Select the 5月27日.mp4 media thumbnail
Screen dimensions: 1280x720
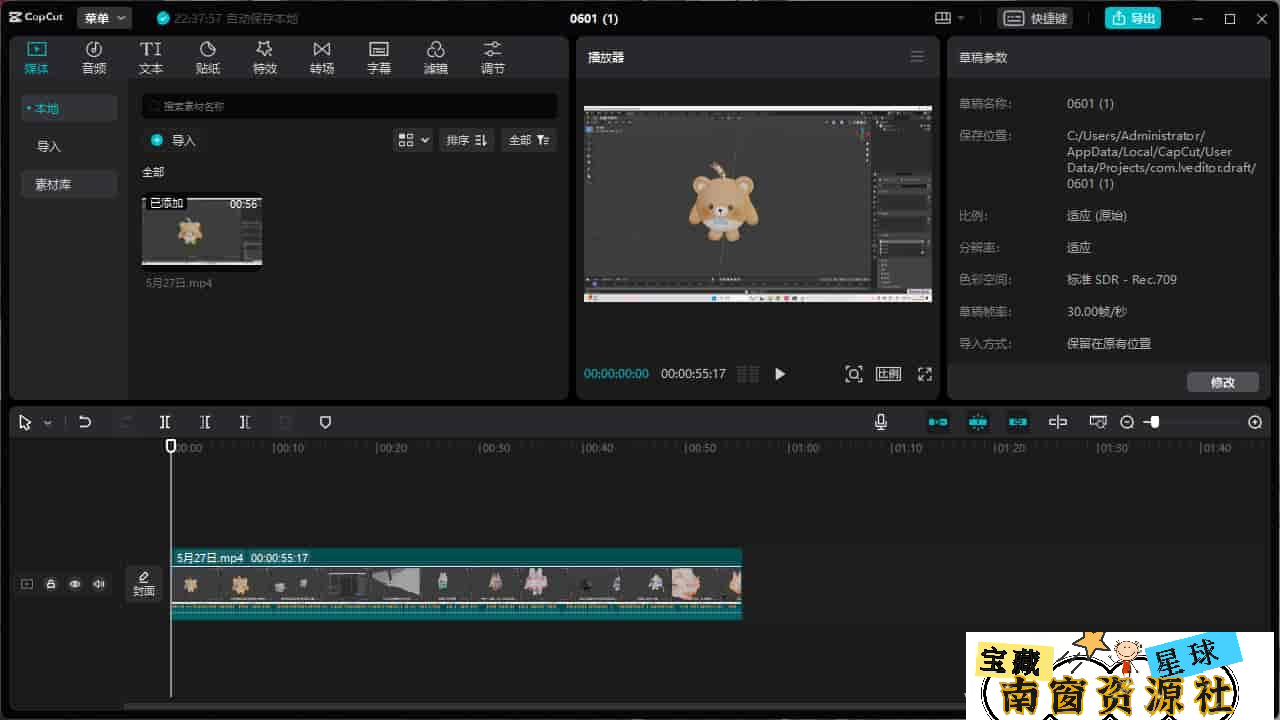[202, 232]
